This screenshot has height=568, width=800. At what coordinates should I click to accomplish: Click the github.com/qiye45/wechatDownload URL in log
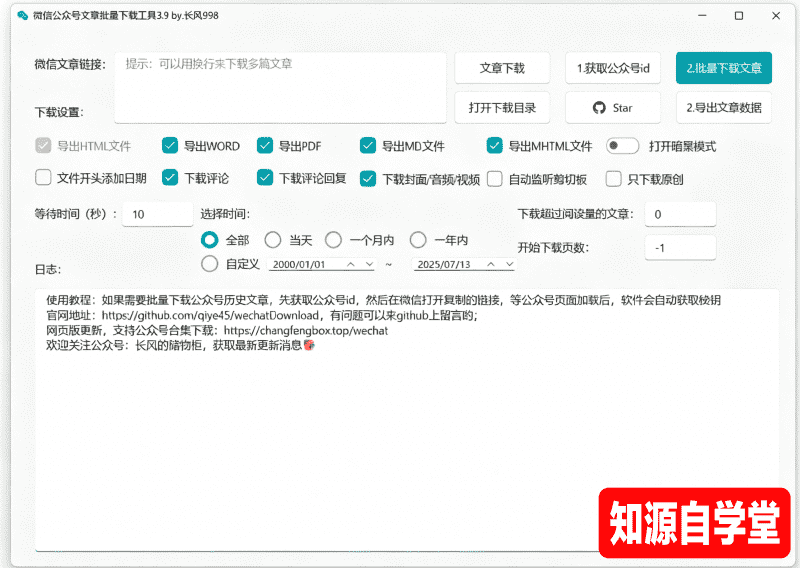point(210,315)
